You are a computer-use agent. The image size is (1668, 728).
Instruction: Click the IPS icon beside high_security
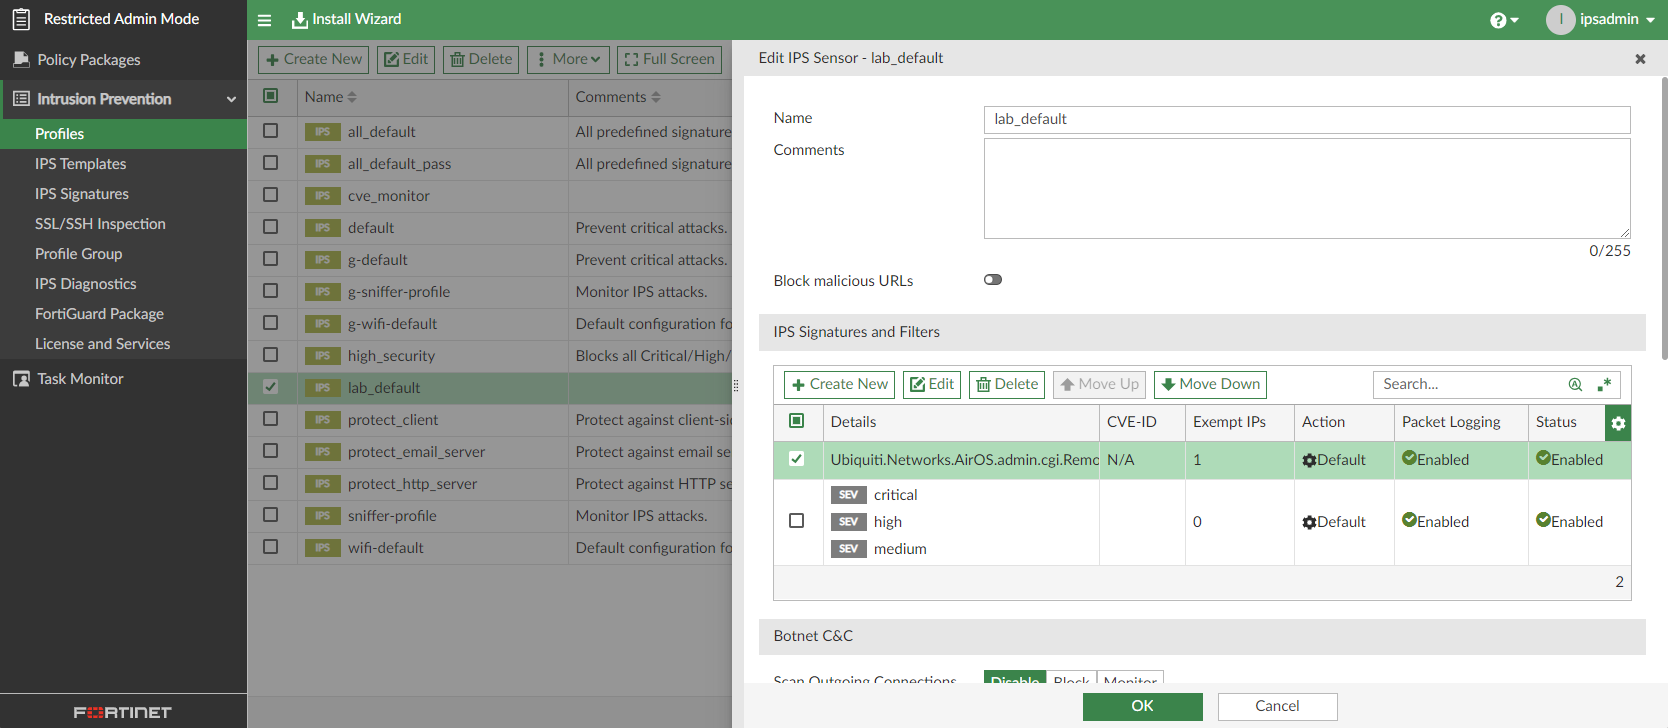click(x=322, y=356)
